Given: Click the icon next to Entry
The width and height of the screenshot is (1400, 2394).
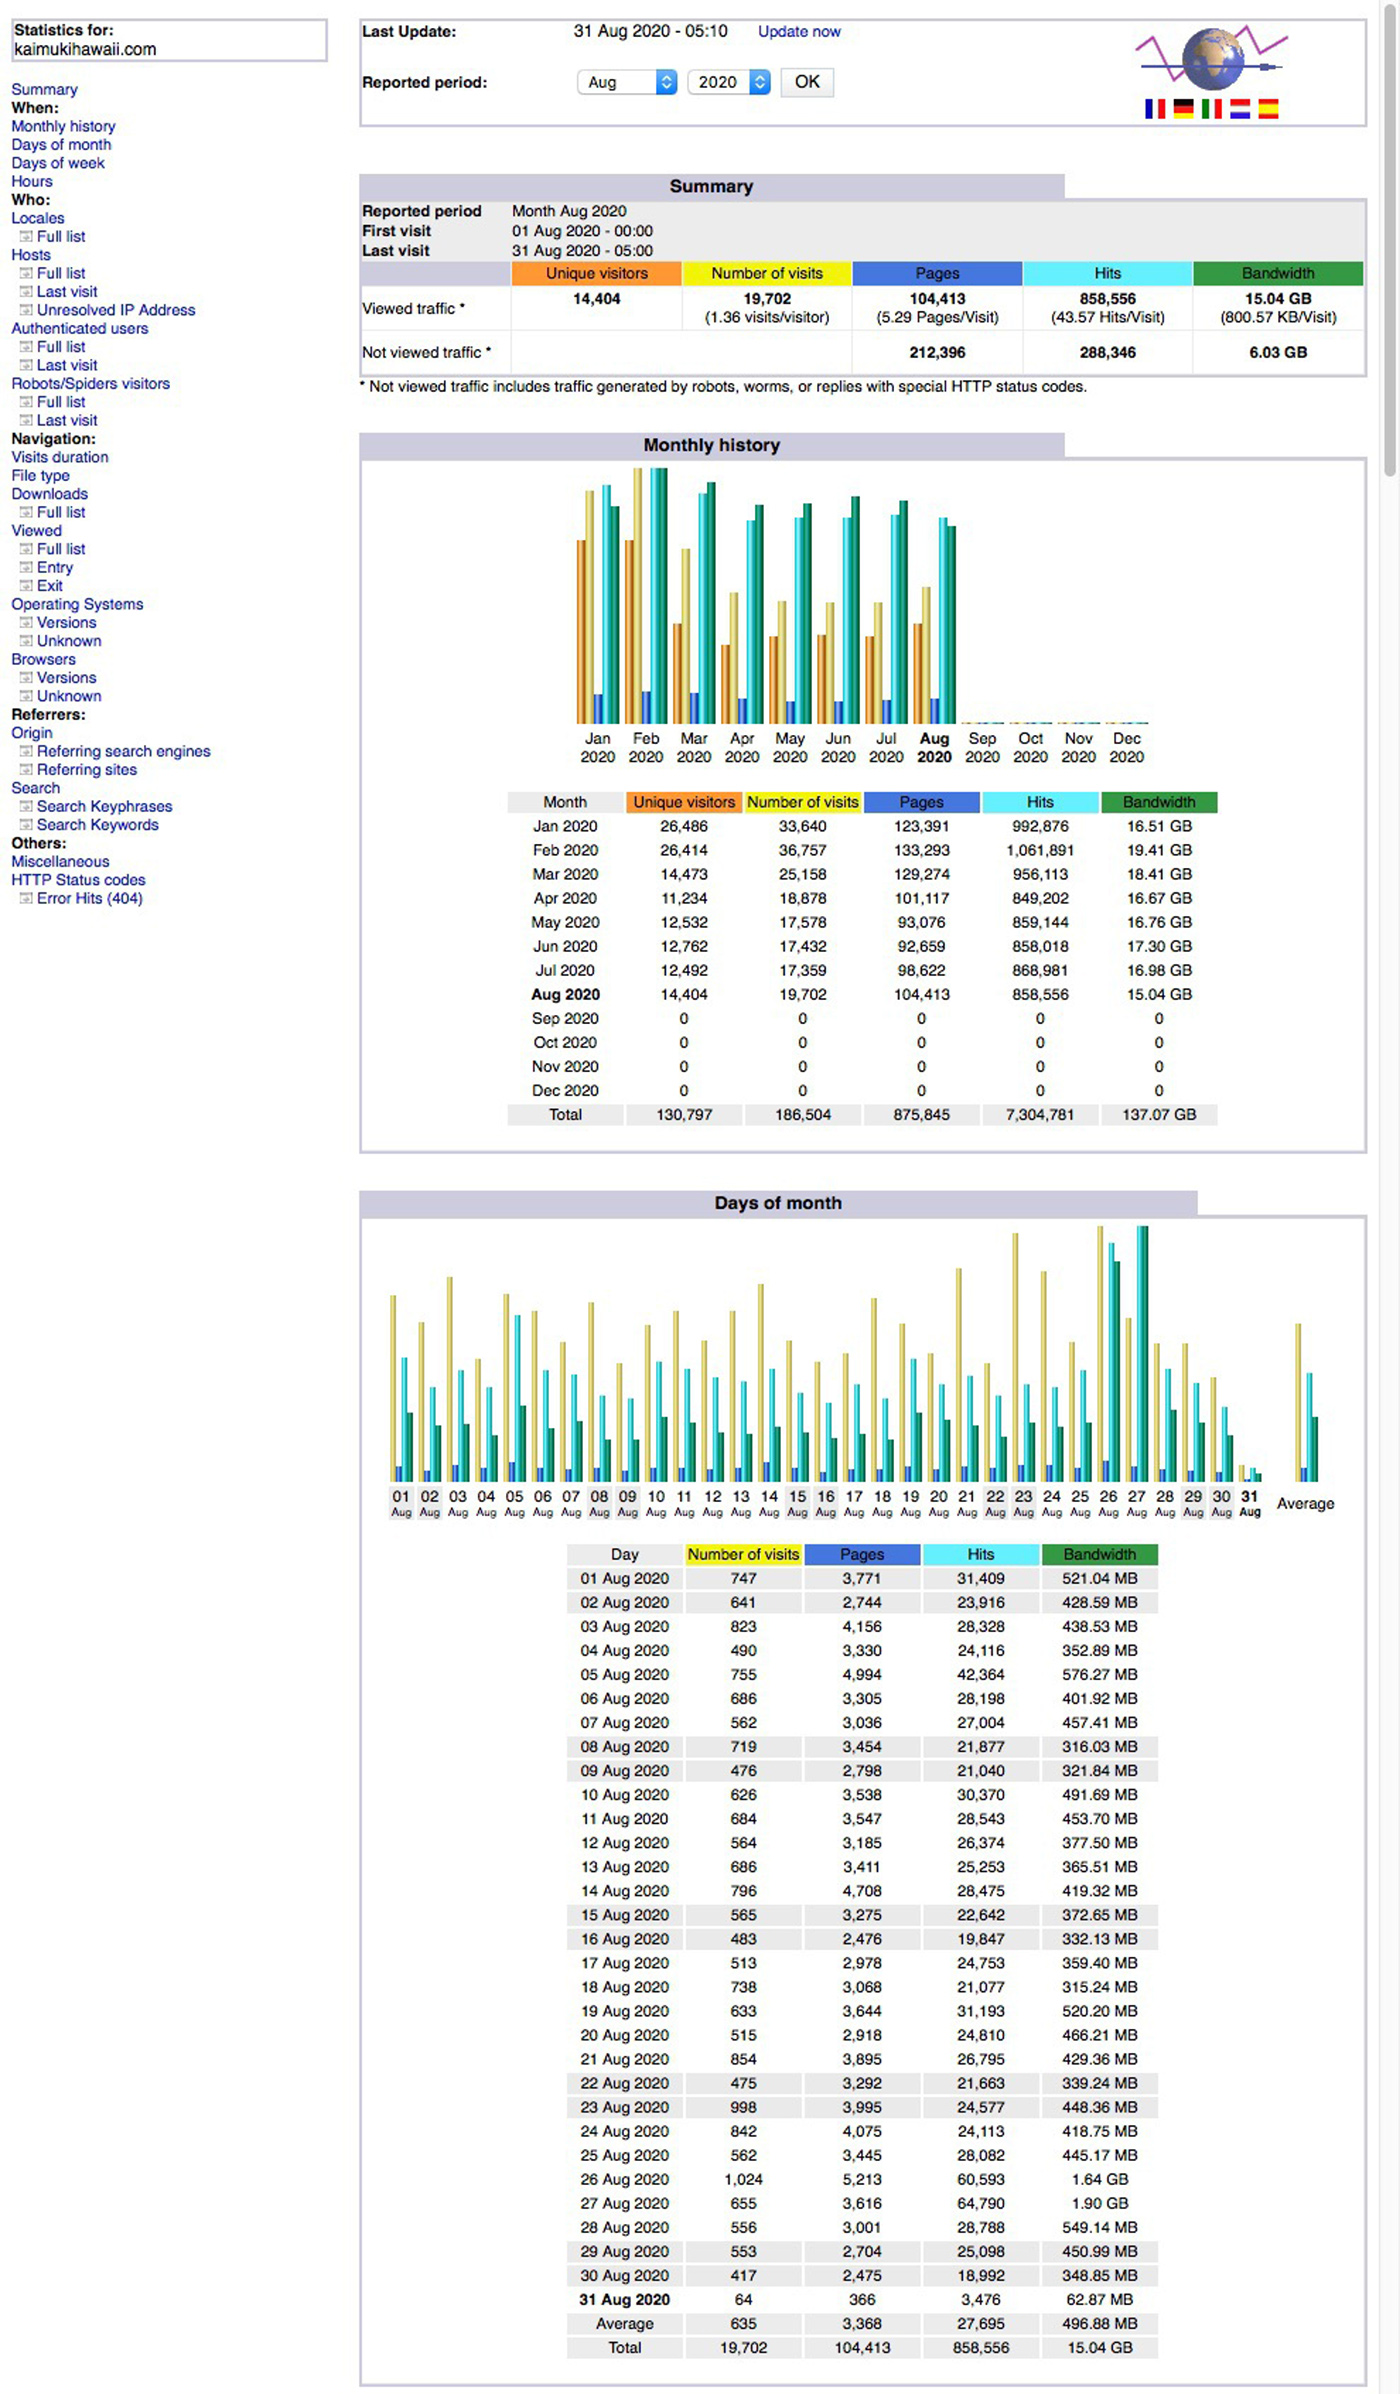Looking at the screenshot, I should coord(26,568).
